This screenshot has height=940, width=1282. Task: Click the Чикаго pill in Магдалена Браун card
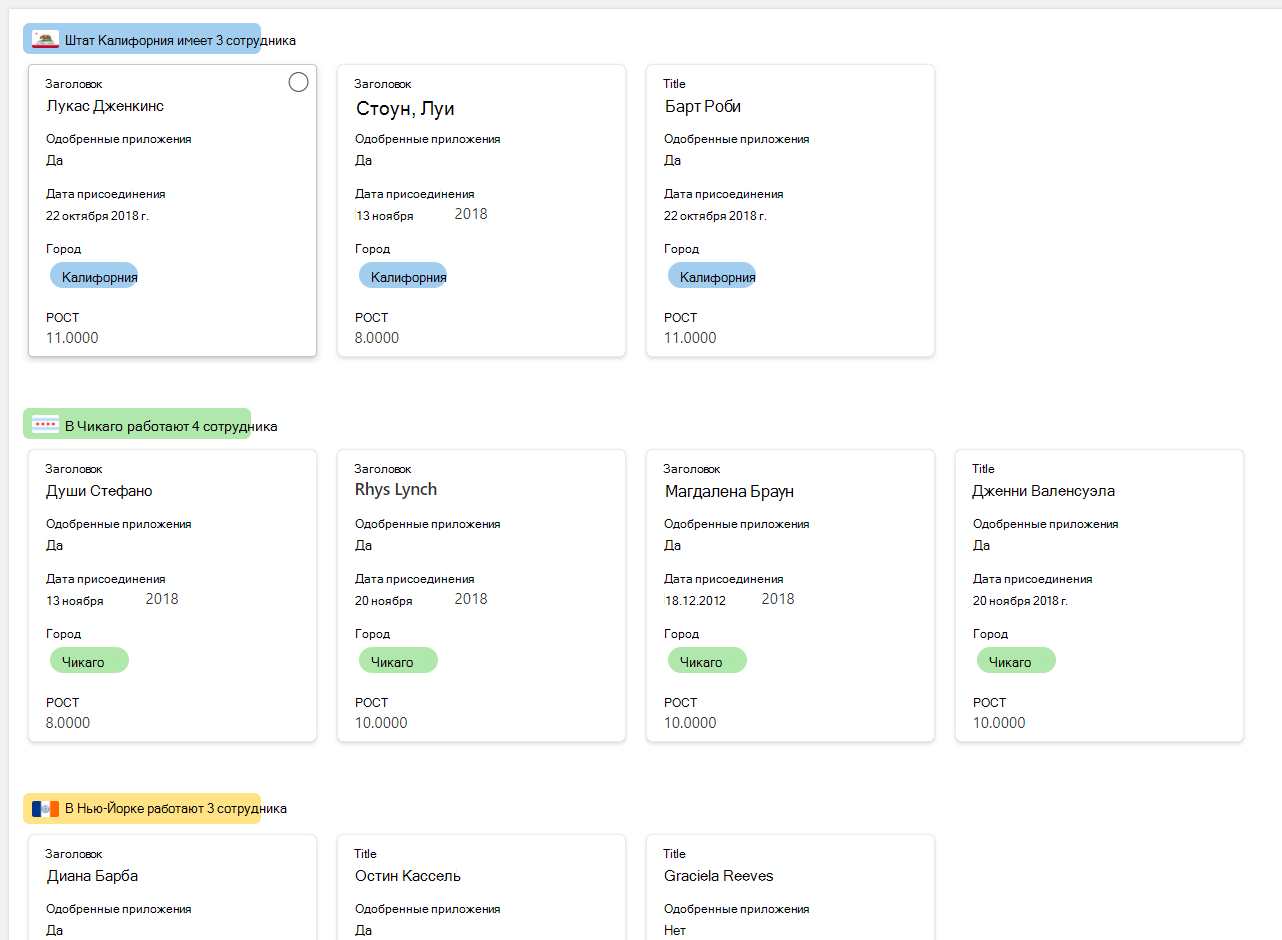pyautogui.click(x=707, y=660)
